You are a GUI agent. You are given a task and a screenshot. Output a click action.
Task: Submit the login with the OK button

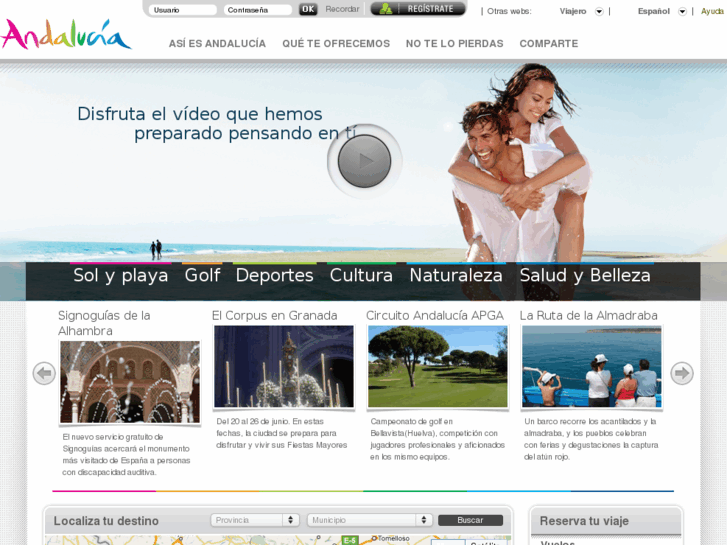308,9
